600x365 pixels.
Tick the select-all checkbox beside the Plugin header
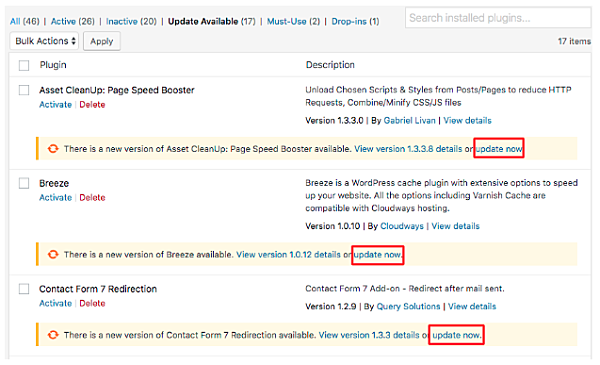coord(24,65)
